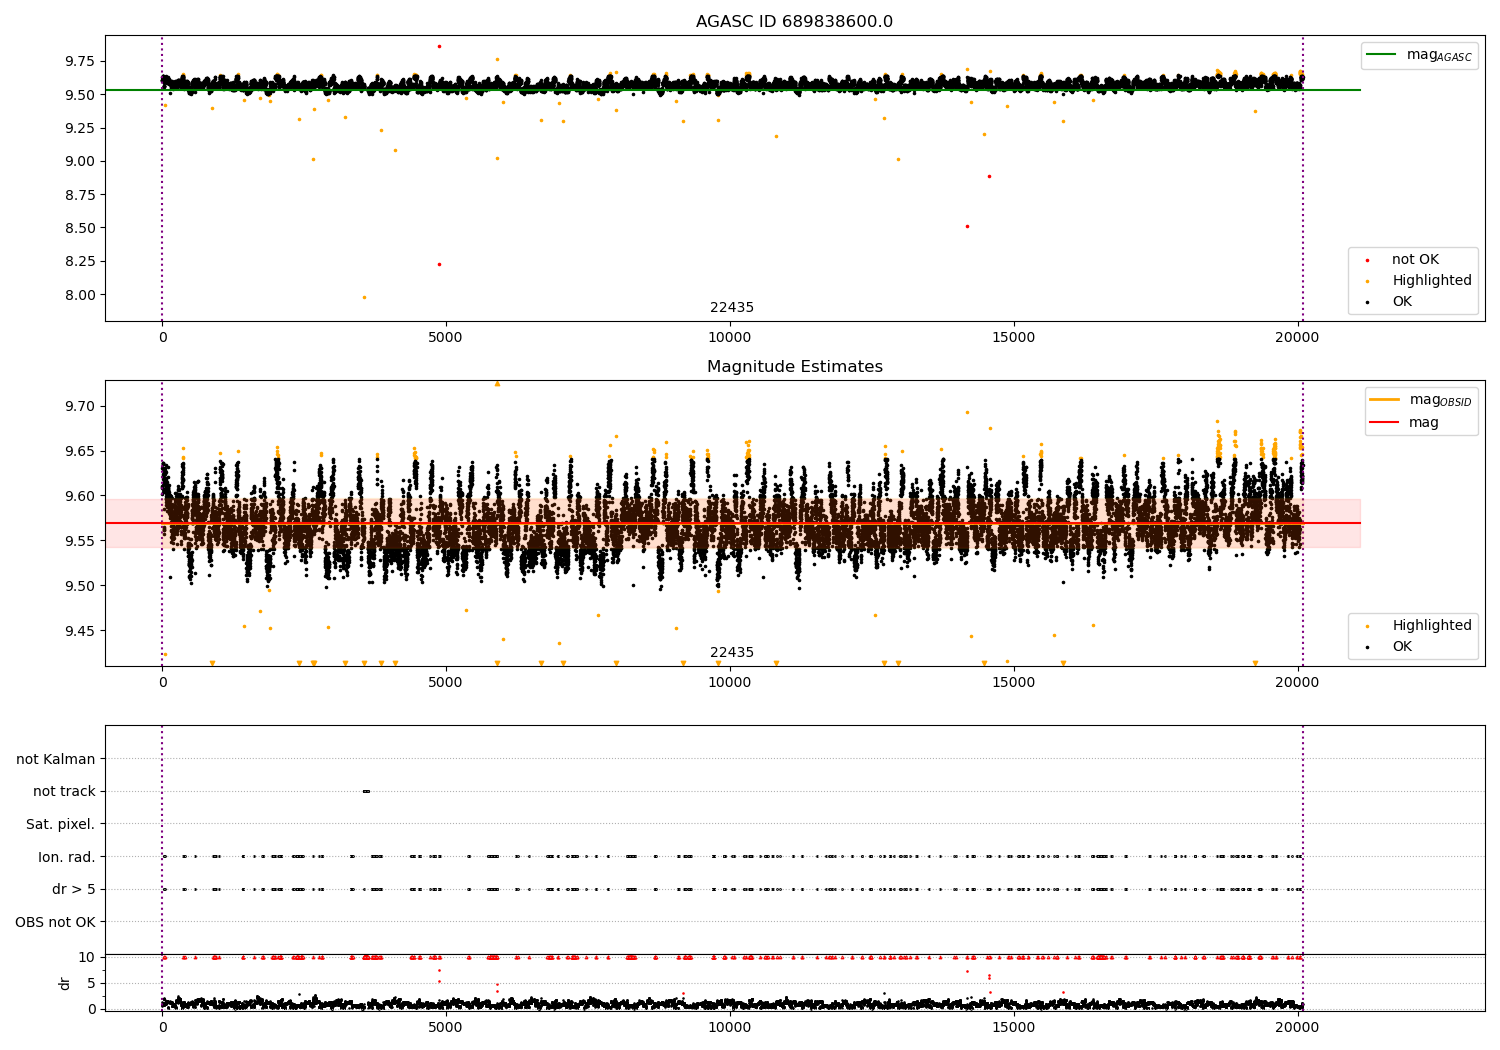Click "OK" in the top plot lower legend
The width and height of the screenshot is (1500, 1050).
tap(1402, 302)
